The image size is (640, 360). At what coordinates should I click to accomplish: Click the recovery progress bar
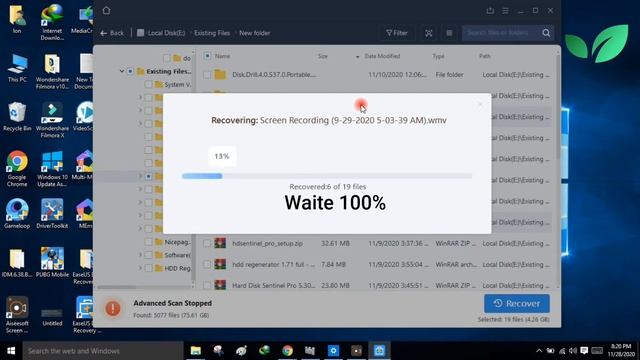pos(327,176)
